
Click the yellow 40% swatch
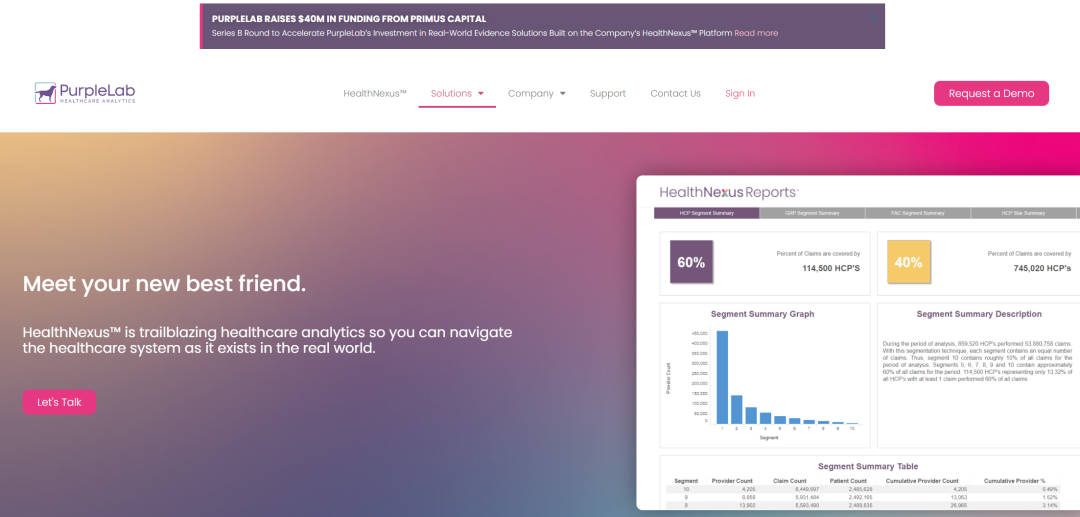[908, 262]
